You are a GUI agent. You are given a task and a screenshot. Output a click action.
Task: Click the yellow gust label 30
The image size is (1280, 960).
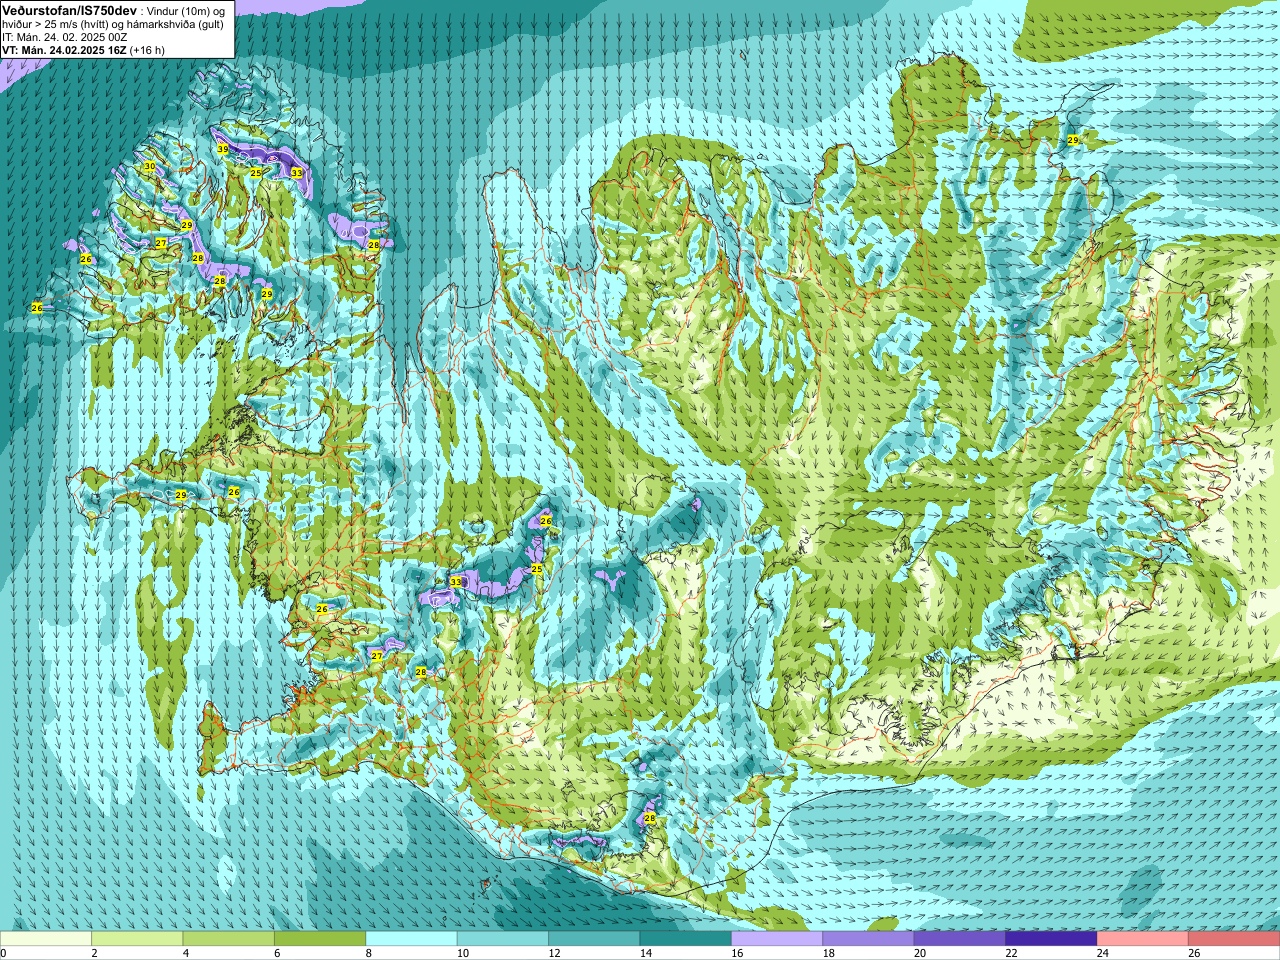point(150,166)
